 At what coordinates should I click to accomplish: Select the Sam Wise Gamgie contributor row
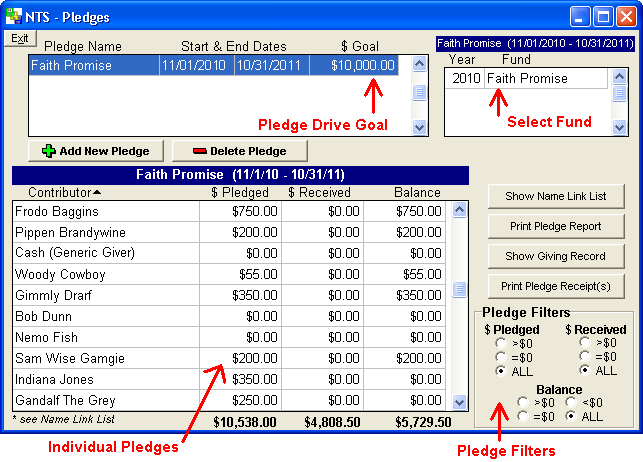229,358
